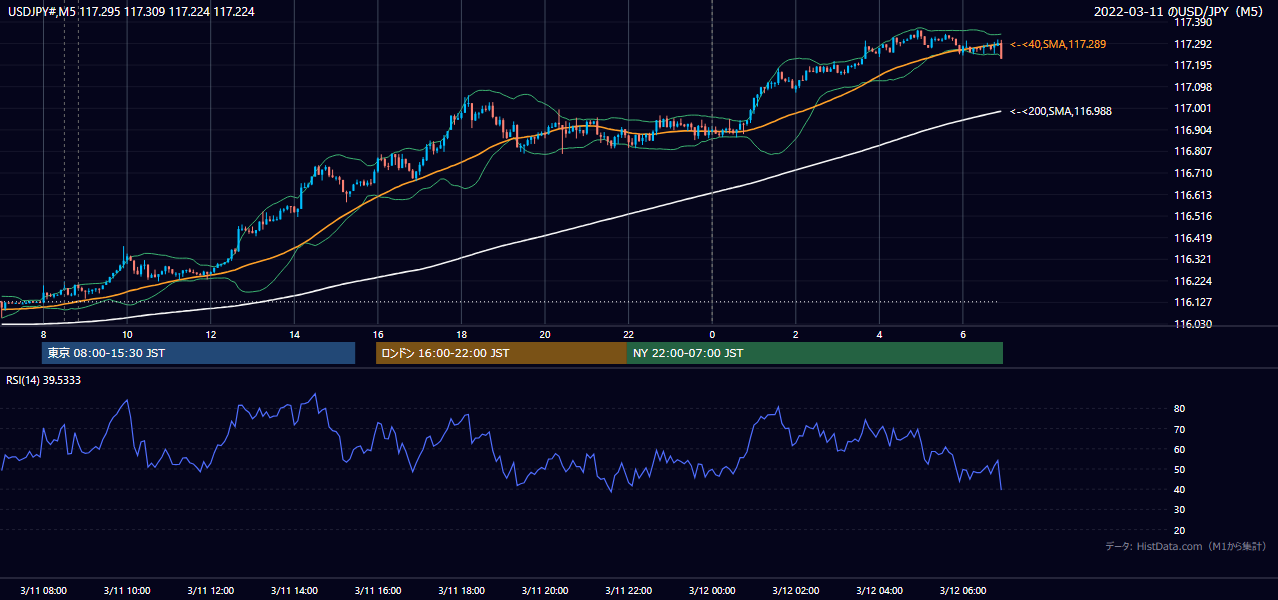Click hour 18 on the price chart time axis
Image resolution: width=1278 pixels, height=600 pixels.
coord(461,334)
